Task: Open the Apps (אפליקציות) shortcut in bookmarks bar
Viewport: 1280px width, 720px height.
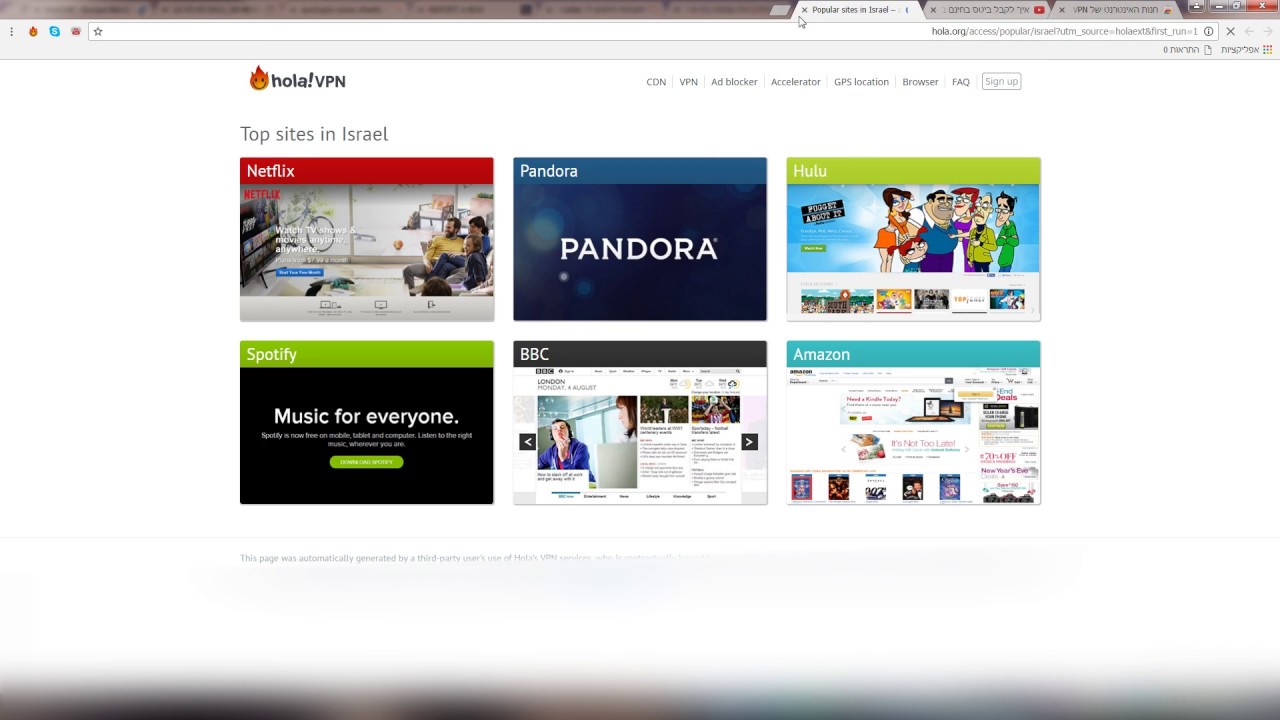Action: (x=1246, y=50)
